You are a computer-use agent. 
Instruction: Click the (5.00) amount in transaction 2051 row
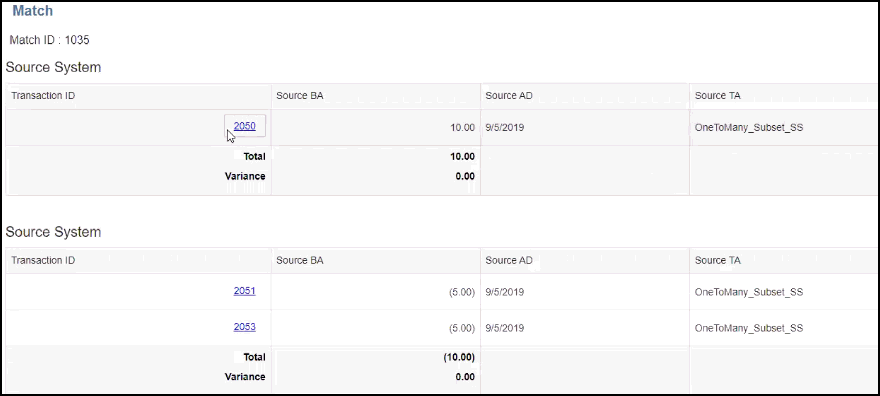tap(462, 292)
